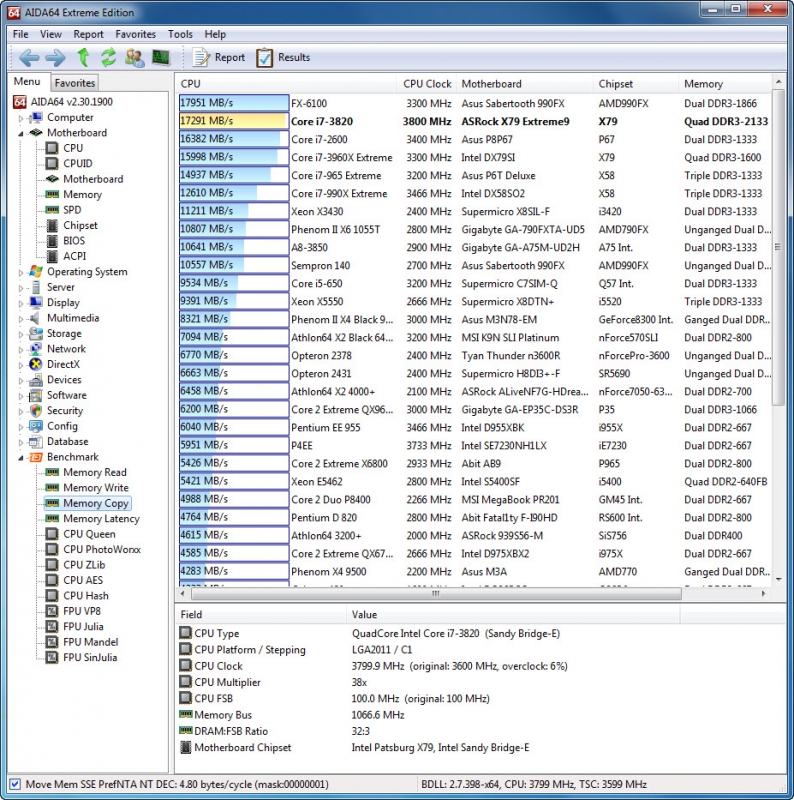Sort by the Chipset column header
This screenshot has height=800, width=794.
pyautogui.click(x=636, y=84)
